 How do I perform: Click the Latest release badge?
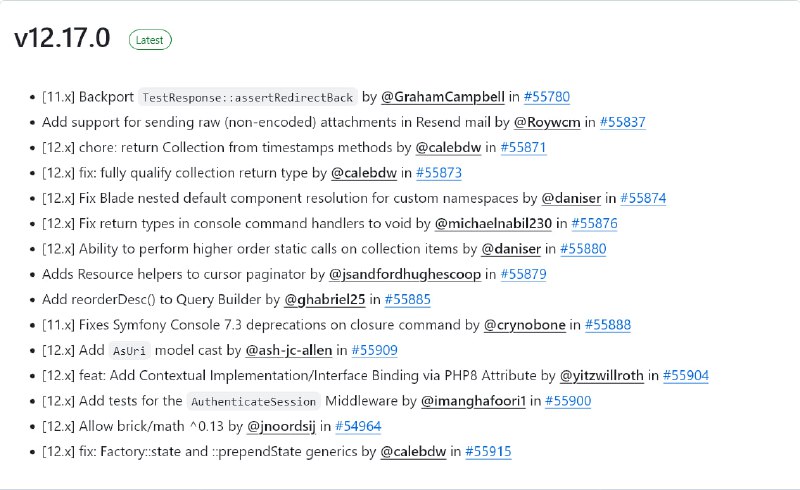click(x=150, y=40)
